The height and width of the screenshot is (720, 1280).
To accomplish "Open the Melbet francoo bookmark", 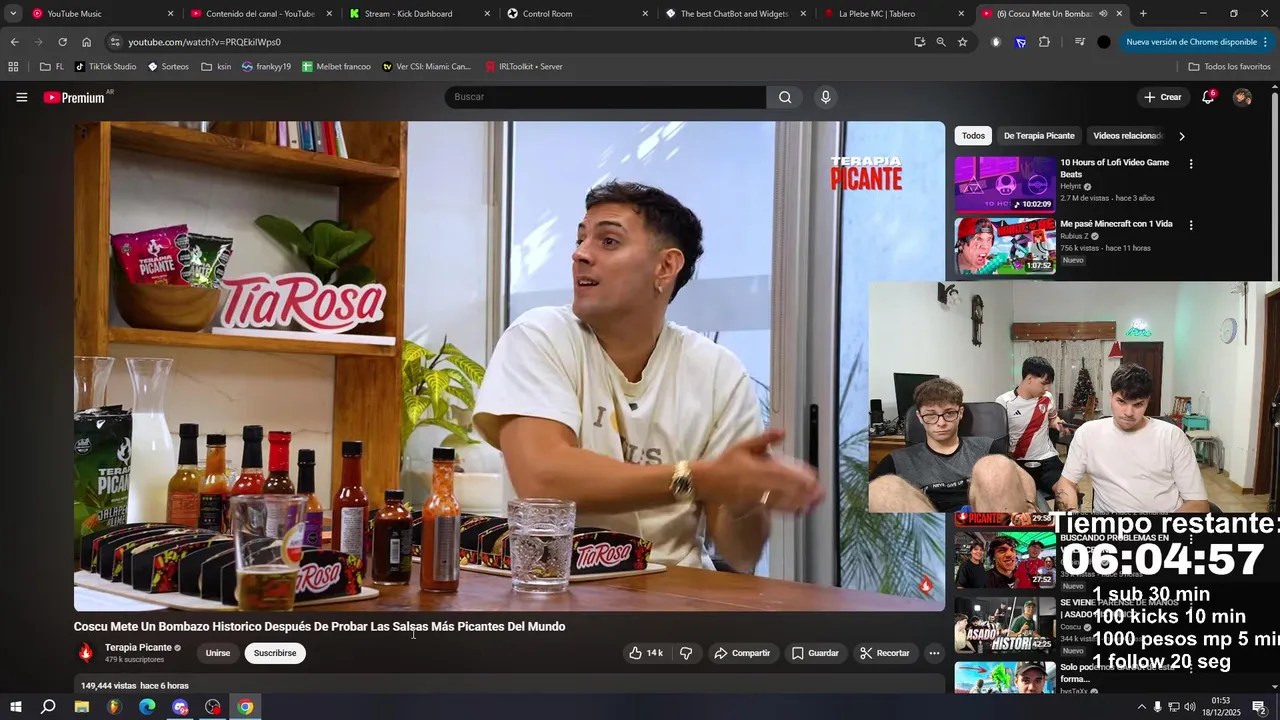I will click(x=336, y=67).
